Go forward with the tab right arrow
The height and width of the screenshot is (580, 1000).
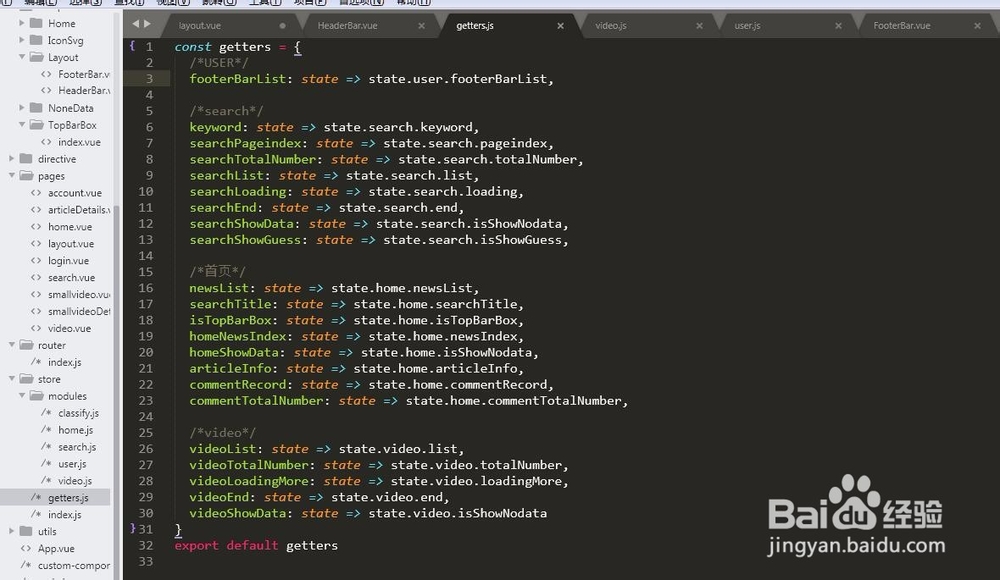pyautogui.click(x=147, y=24)
